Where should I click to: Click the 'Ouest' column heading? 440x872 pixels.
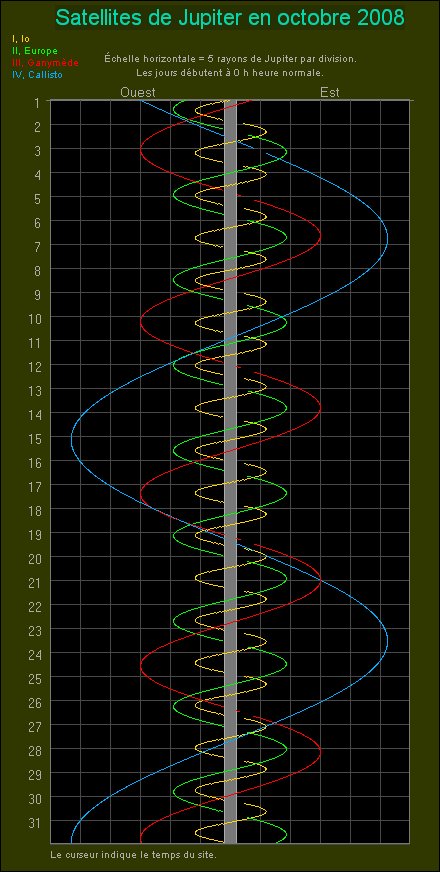pyautogui.click(x=137, y=92)
